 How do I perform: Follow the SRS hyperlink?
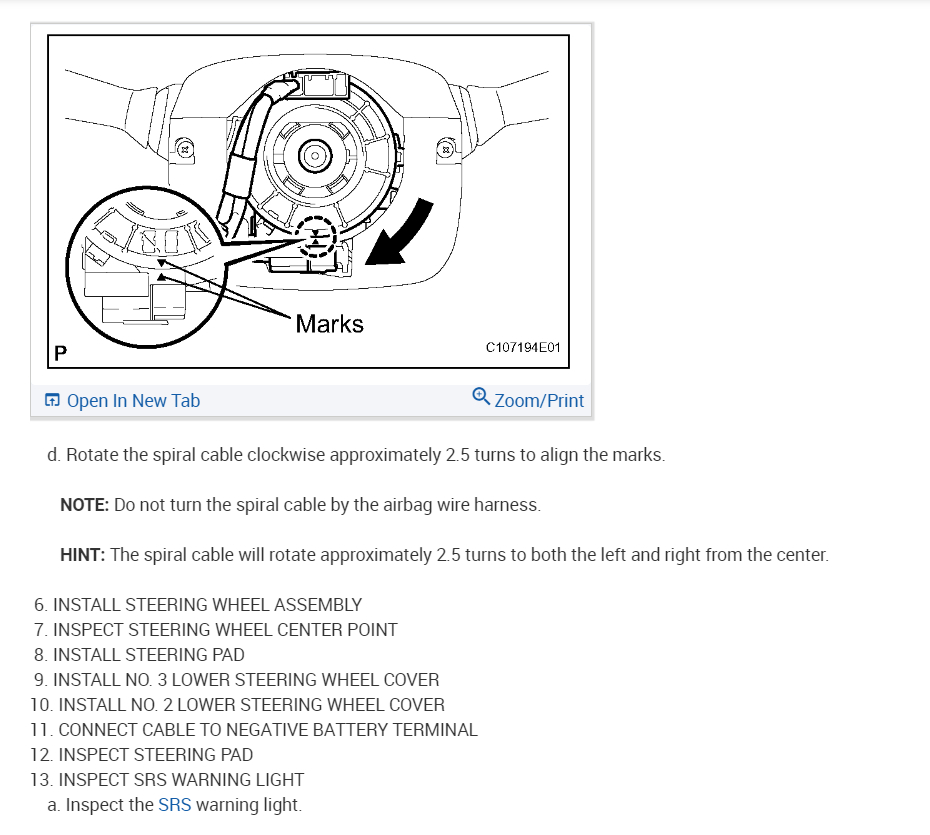click(174, 805)
